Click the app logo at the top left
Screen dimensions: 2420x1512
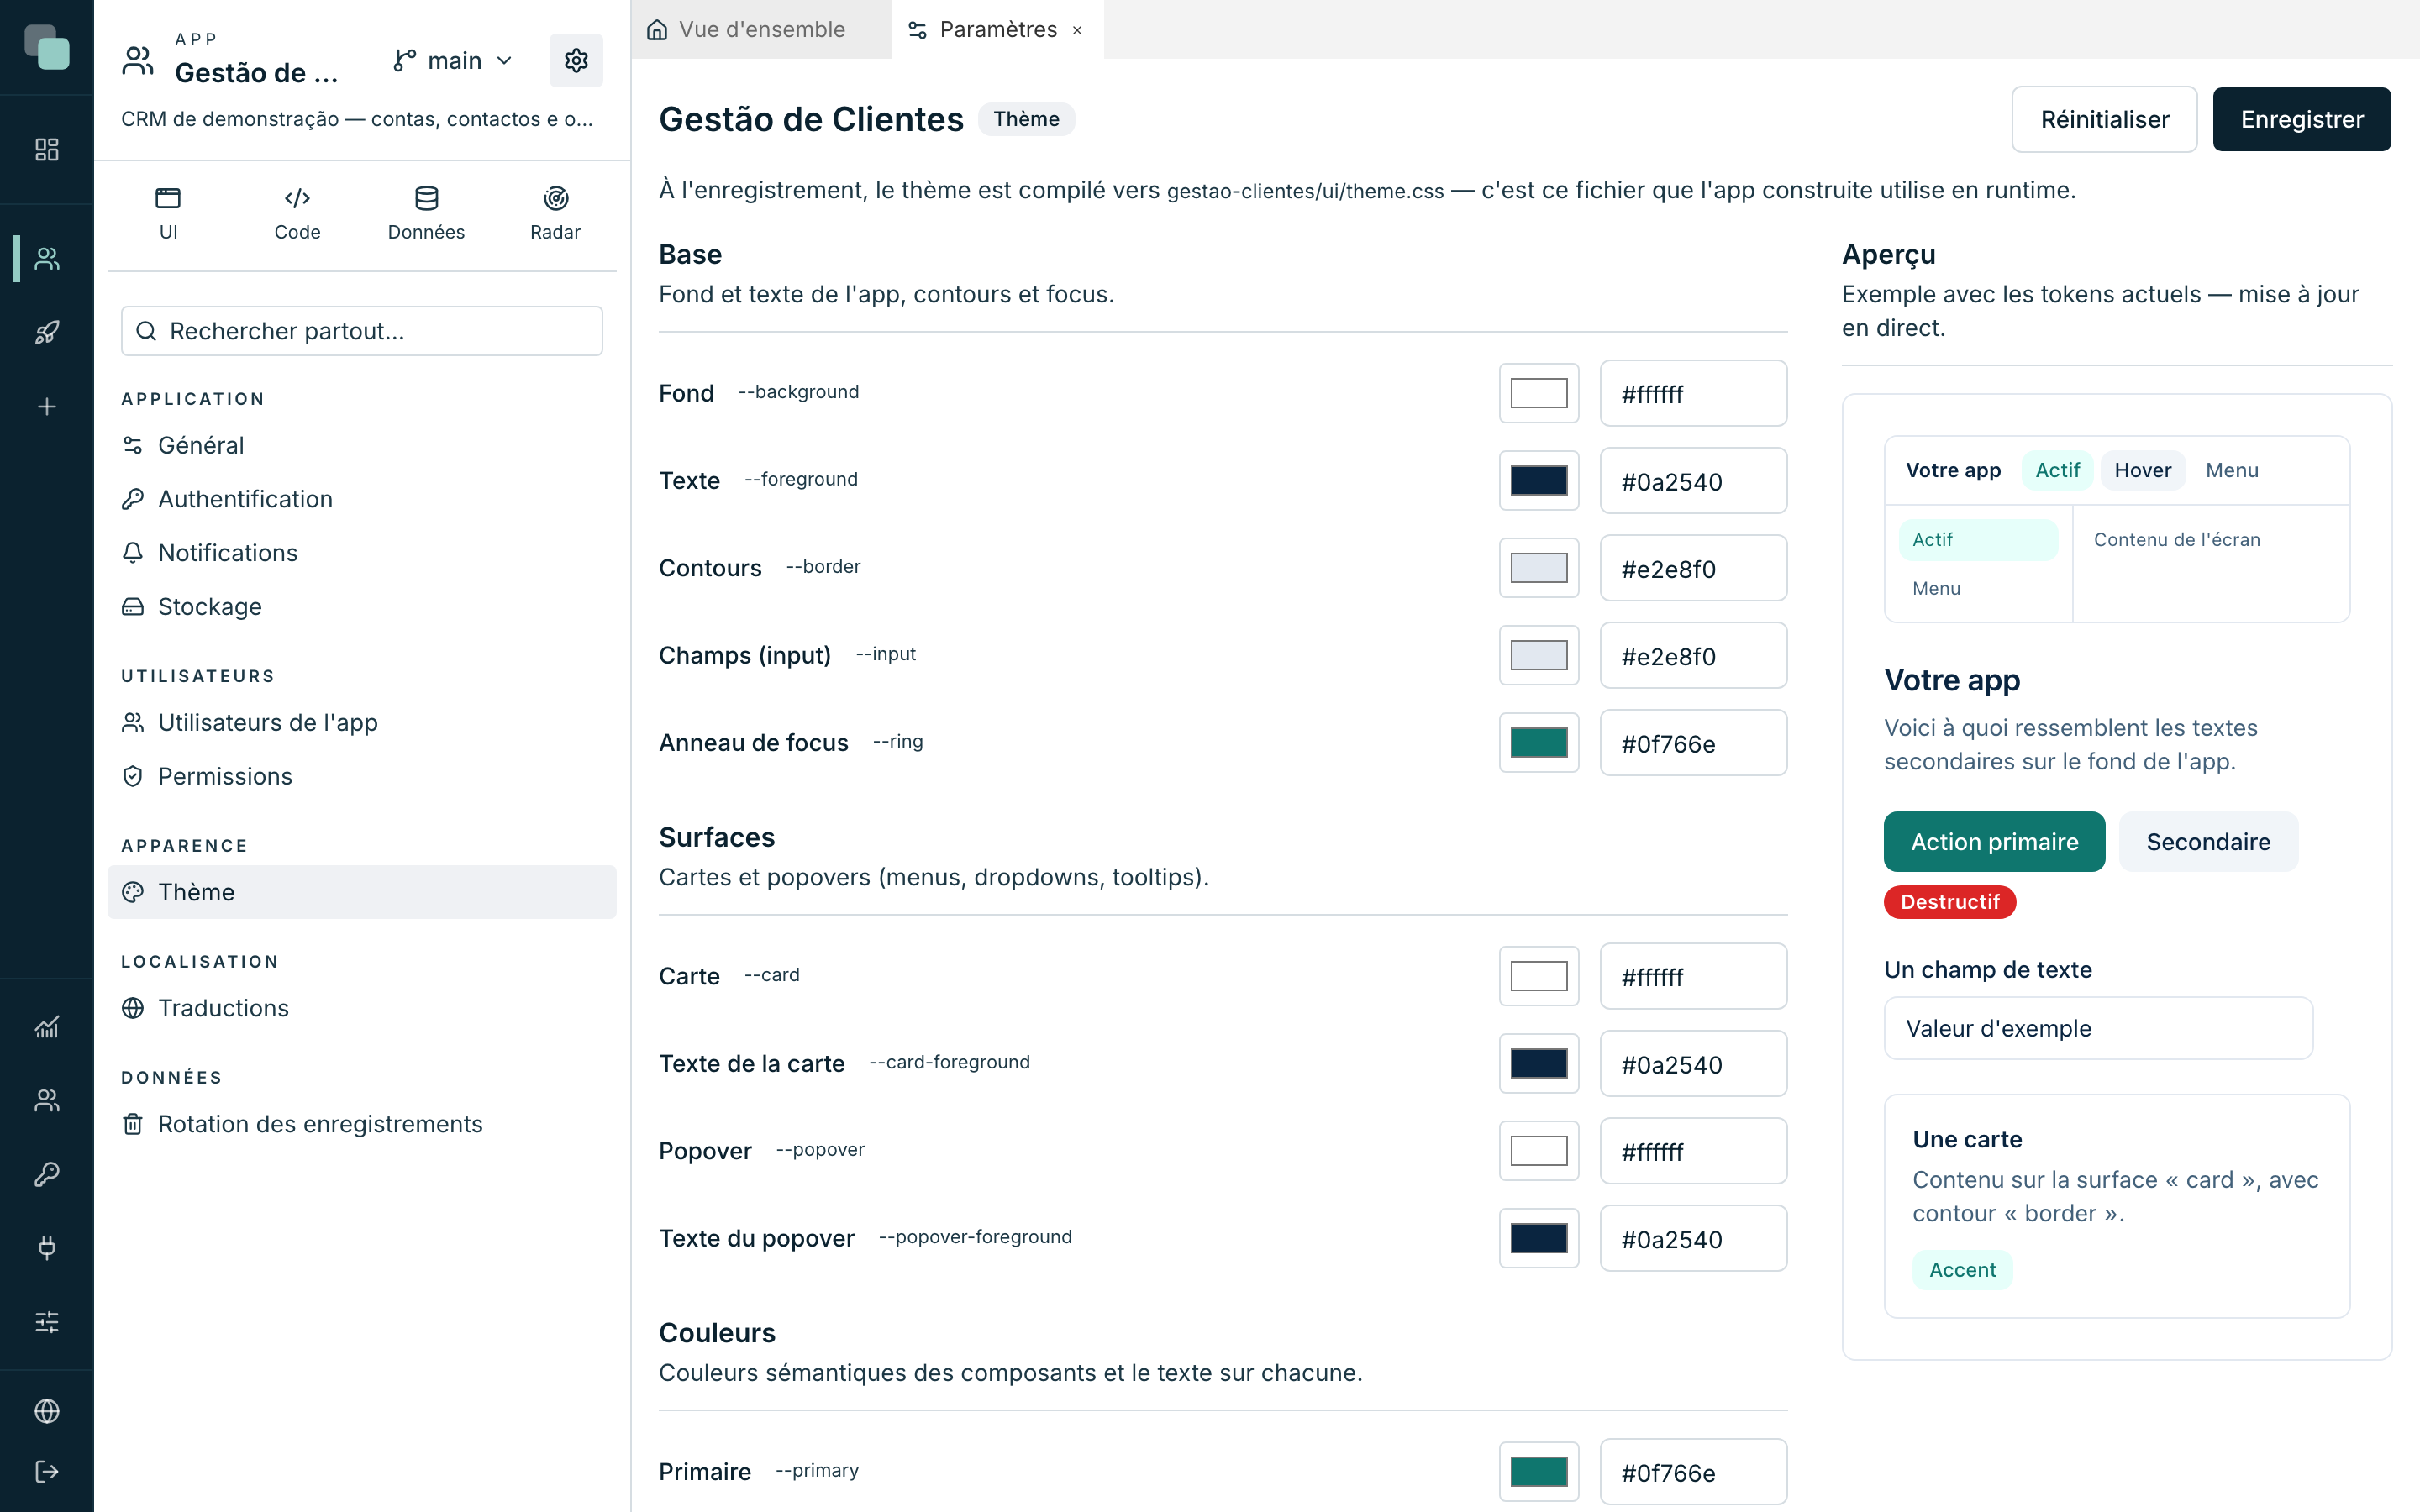click(x=47, y=47)
